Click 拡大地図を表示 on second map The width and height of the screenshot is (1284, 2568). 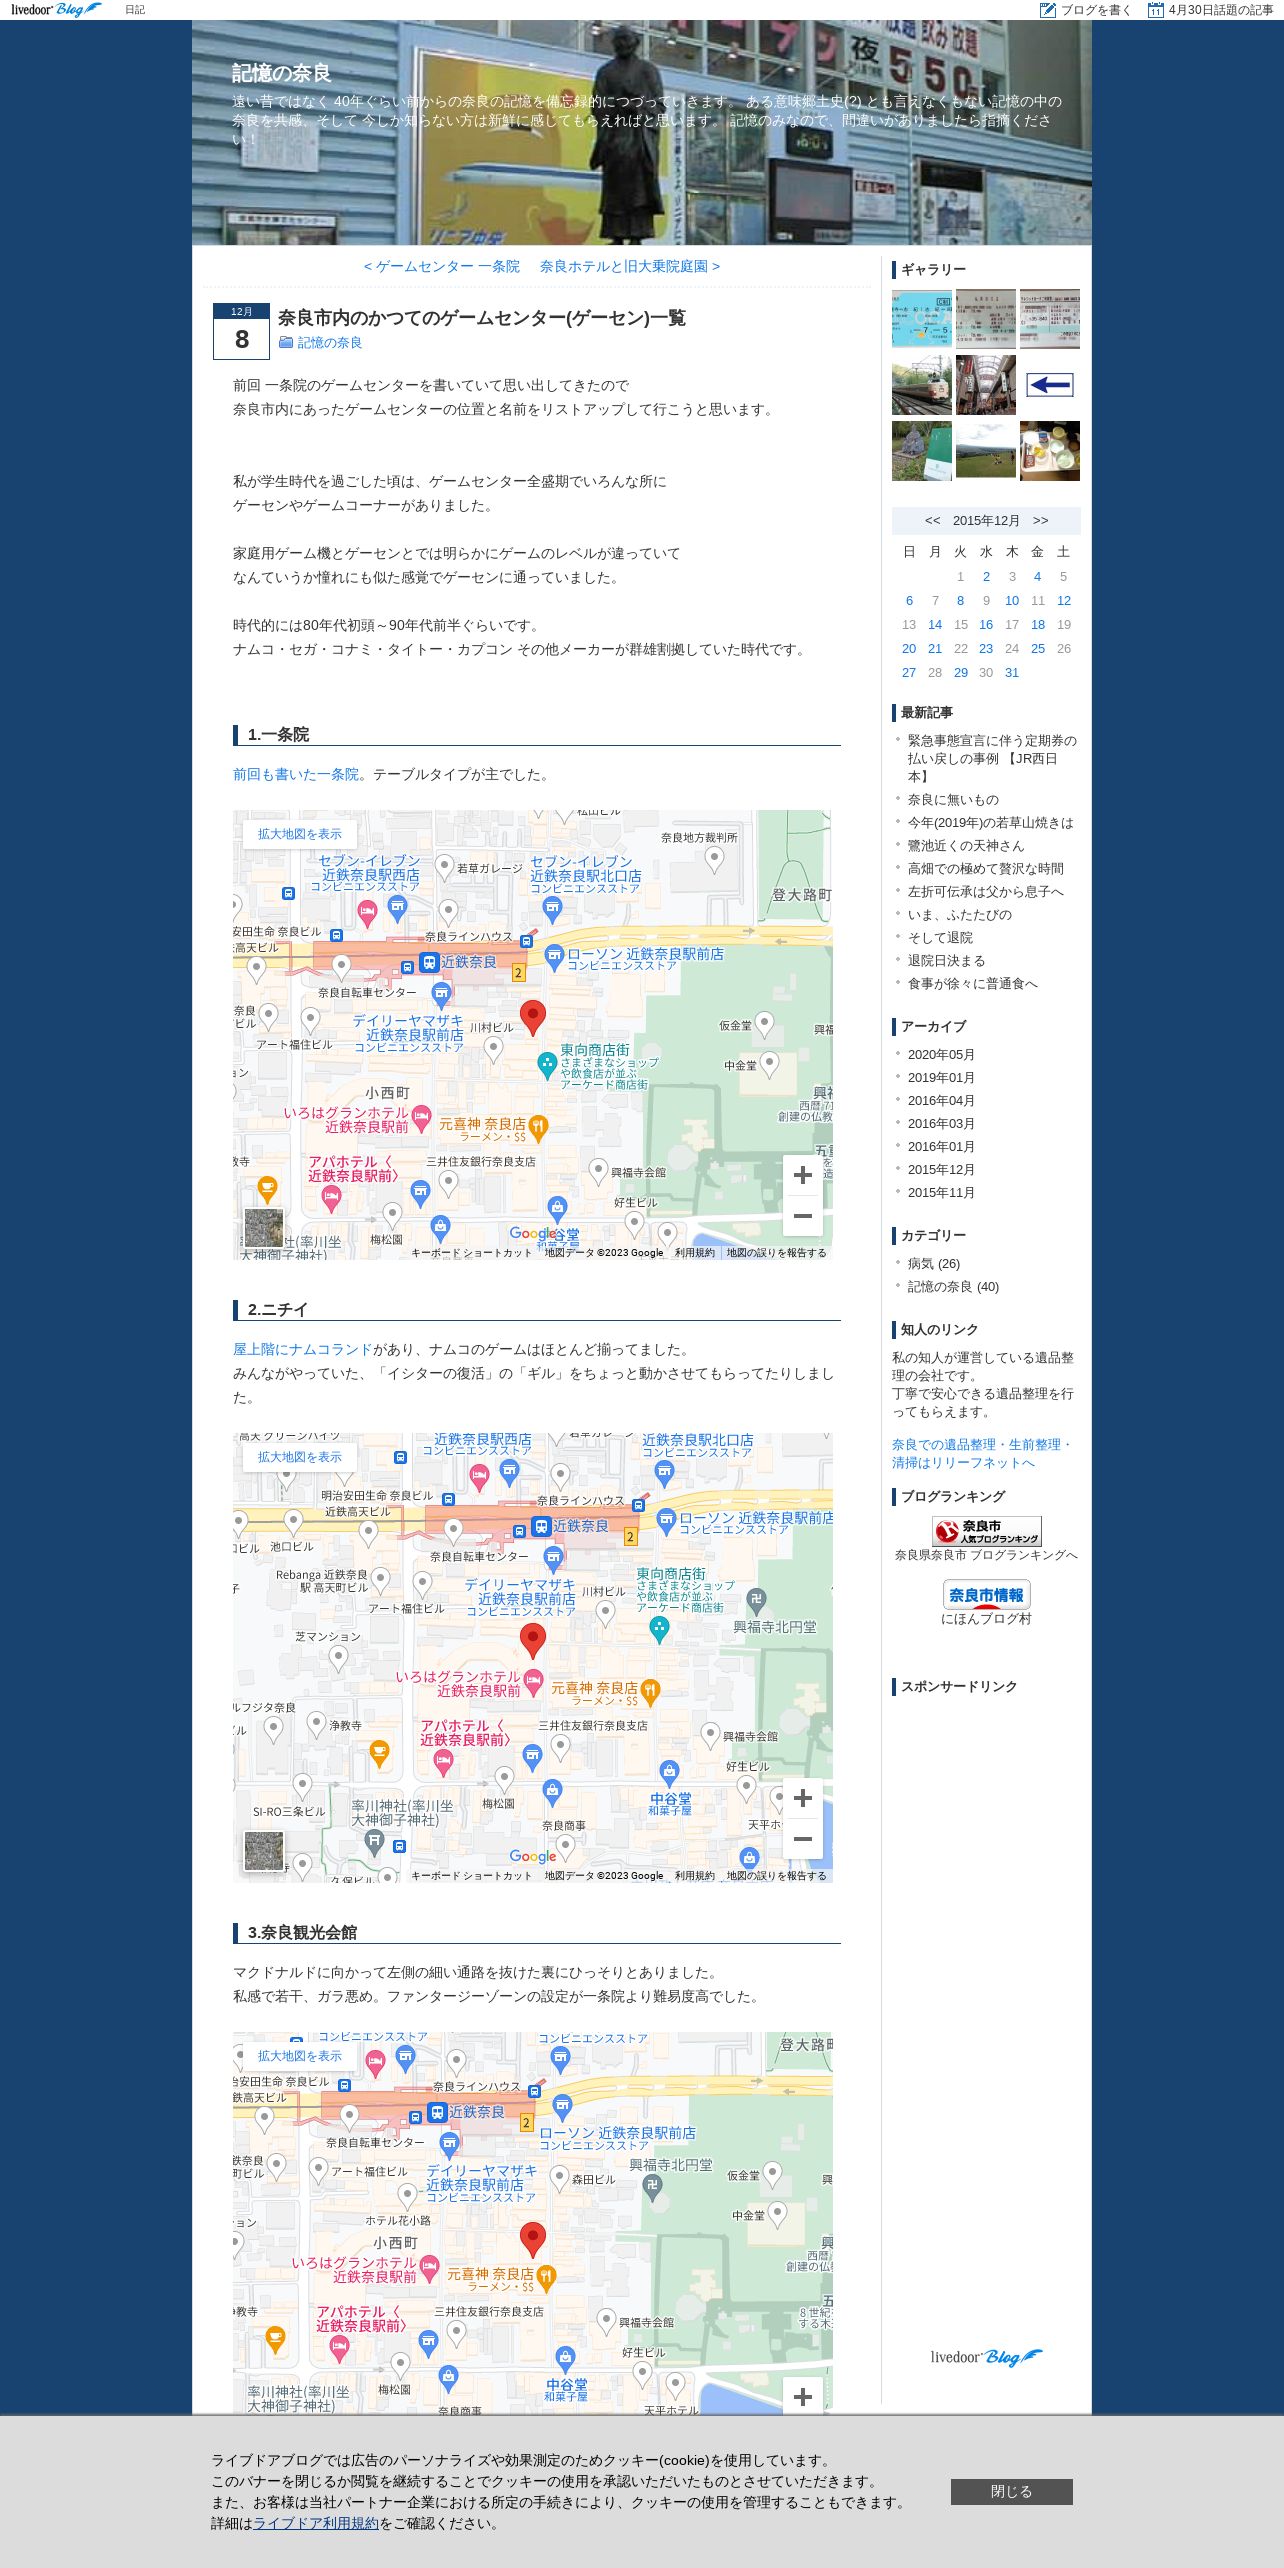point(300,1457)
